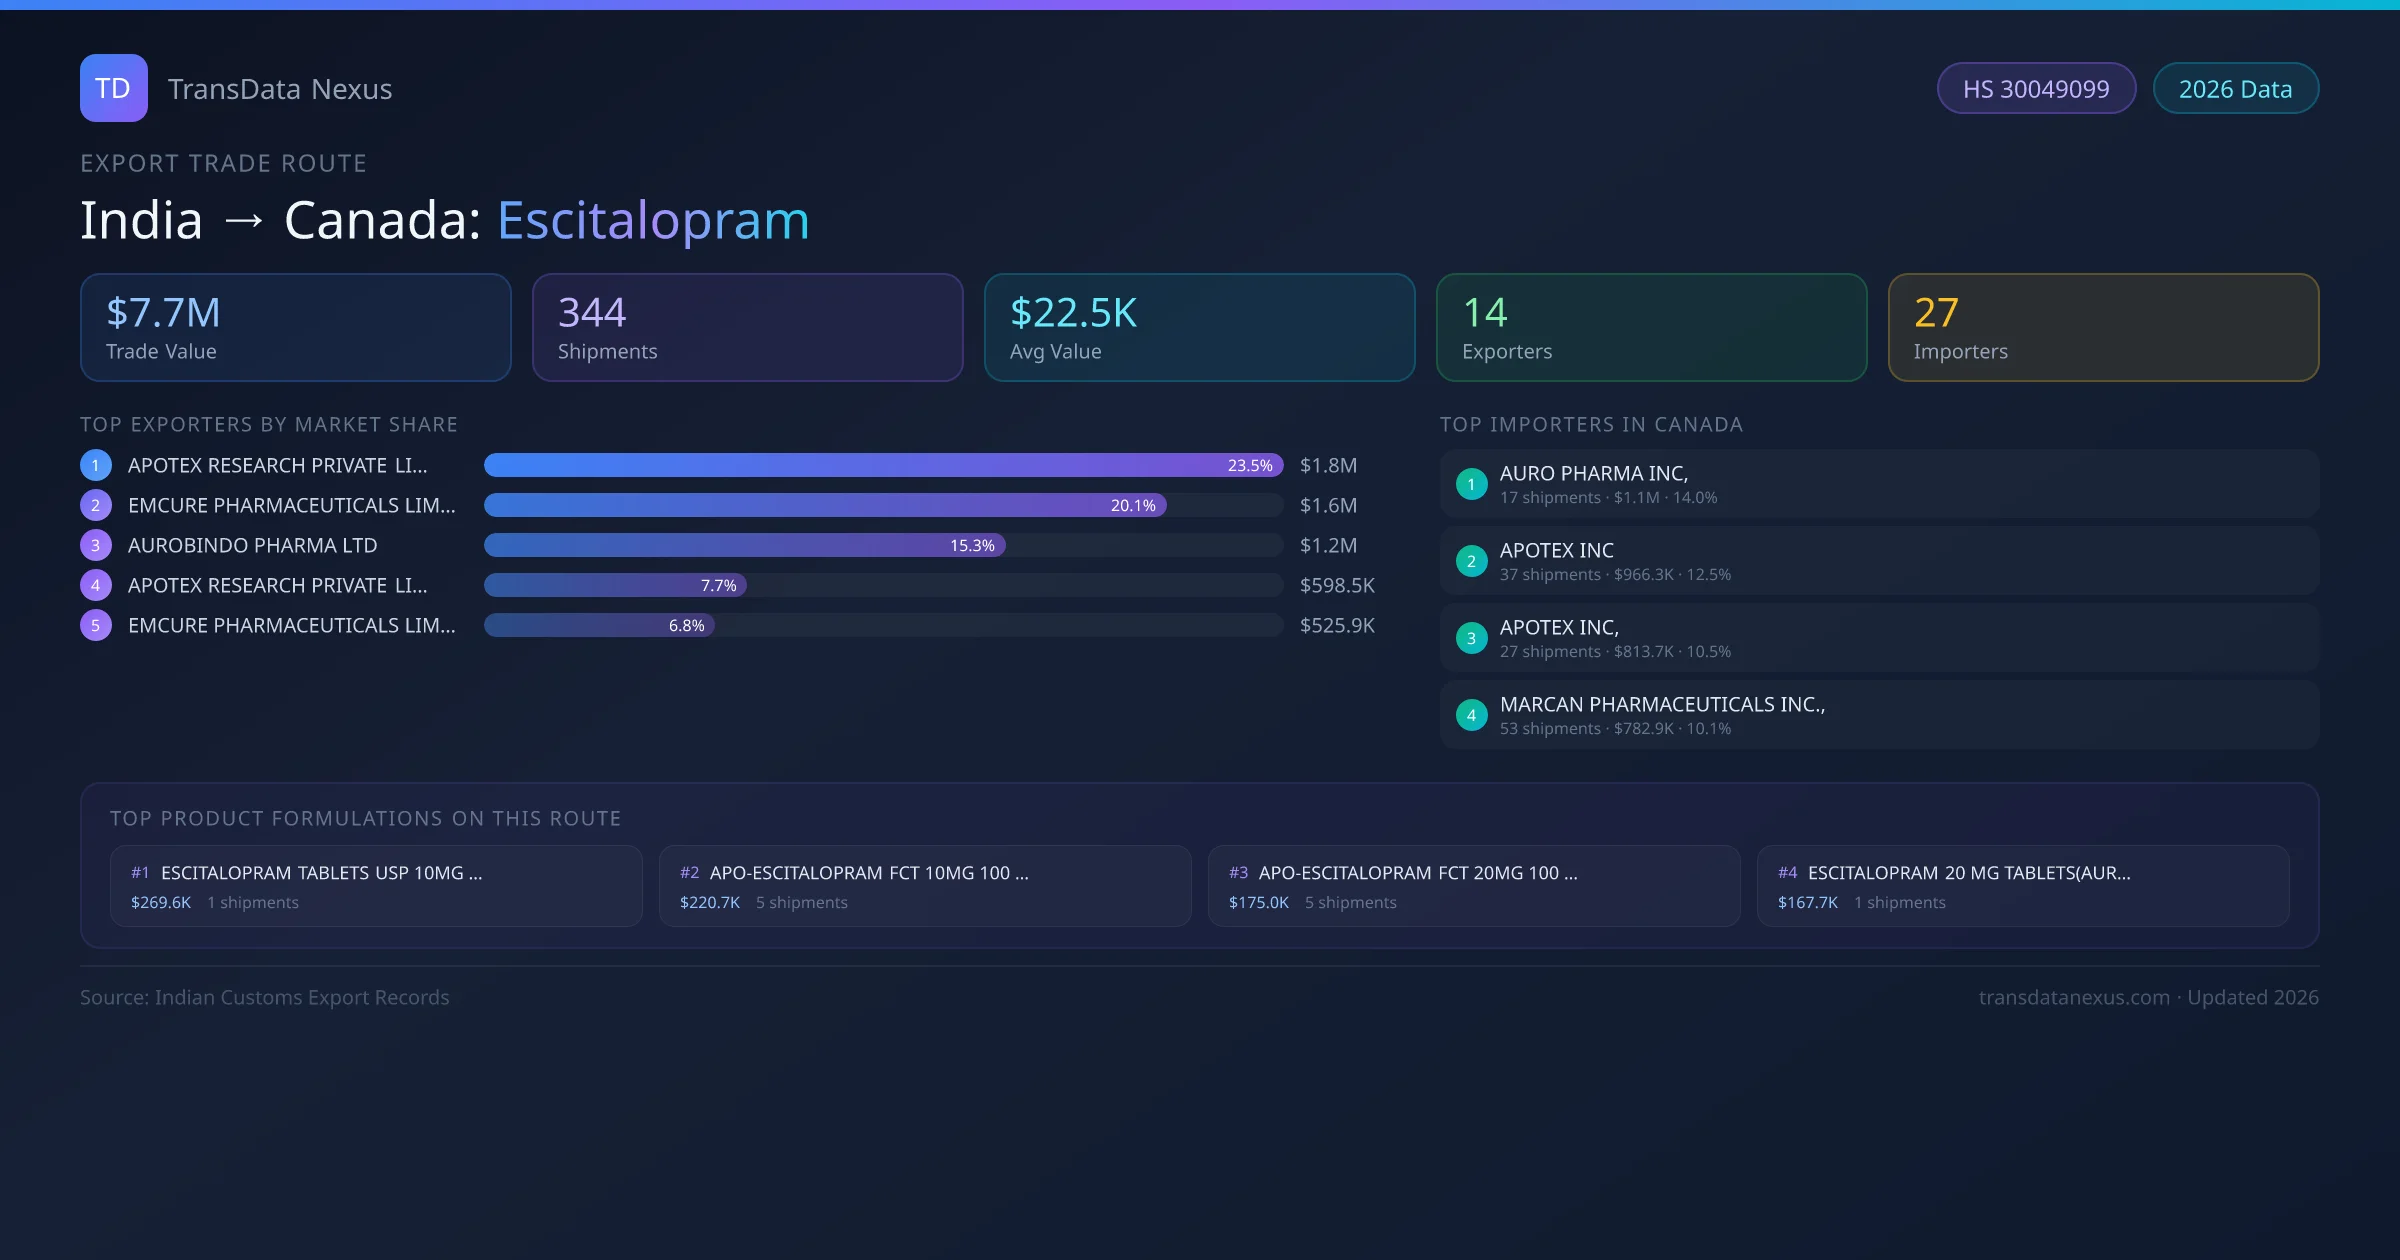
Task: Select the 344 Shipments stat card
Action: (x=747, y=328)
